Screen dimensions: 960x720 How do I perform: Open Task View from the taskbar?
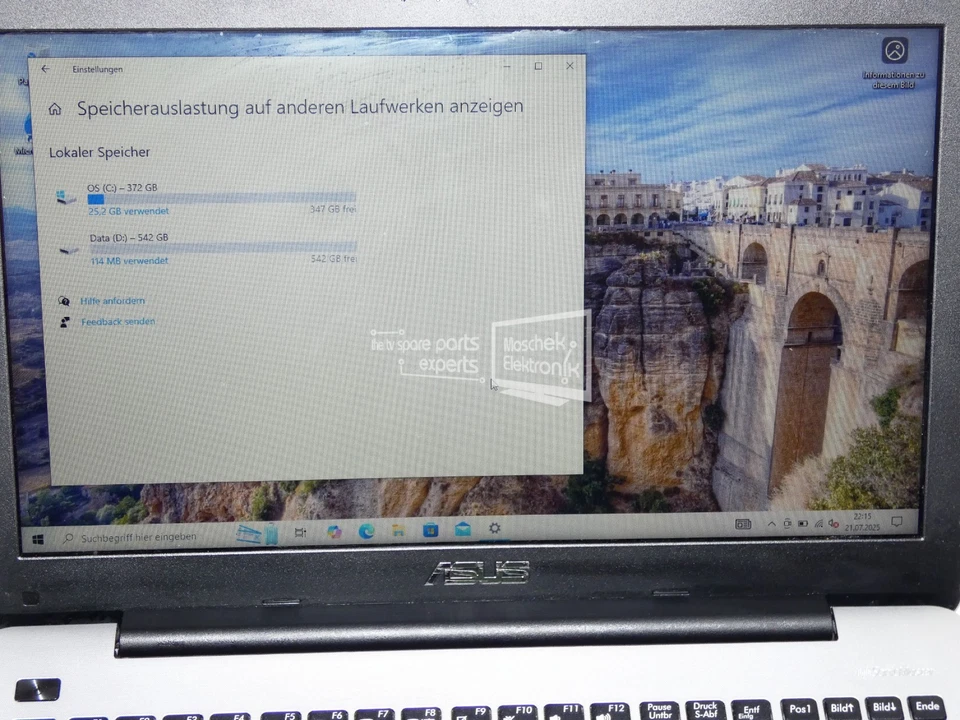300,532
